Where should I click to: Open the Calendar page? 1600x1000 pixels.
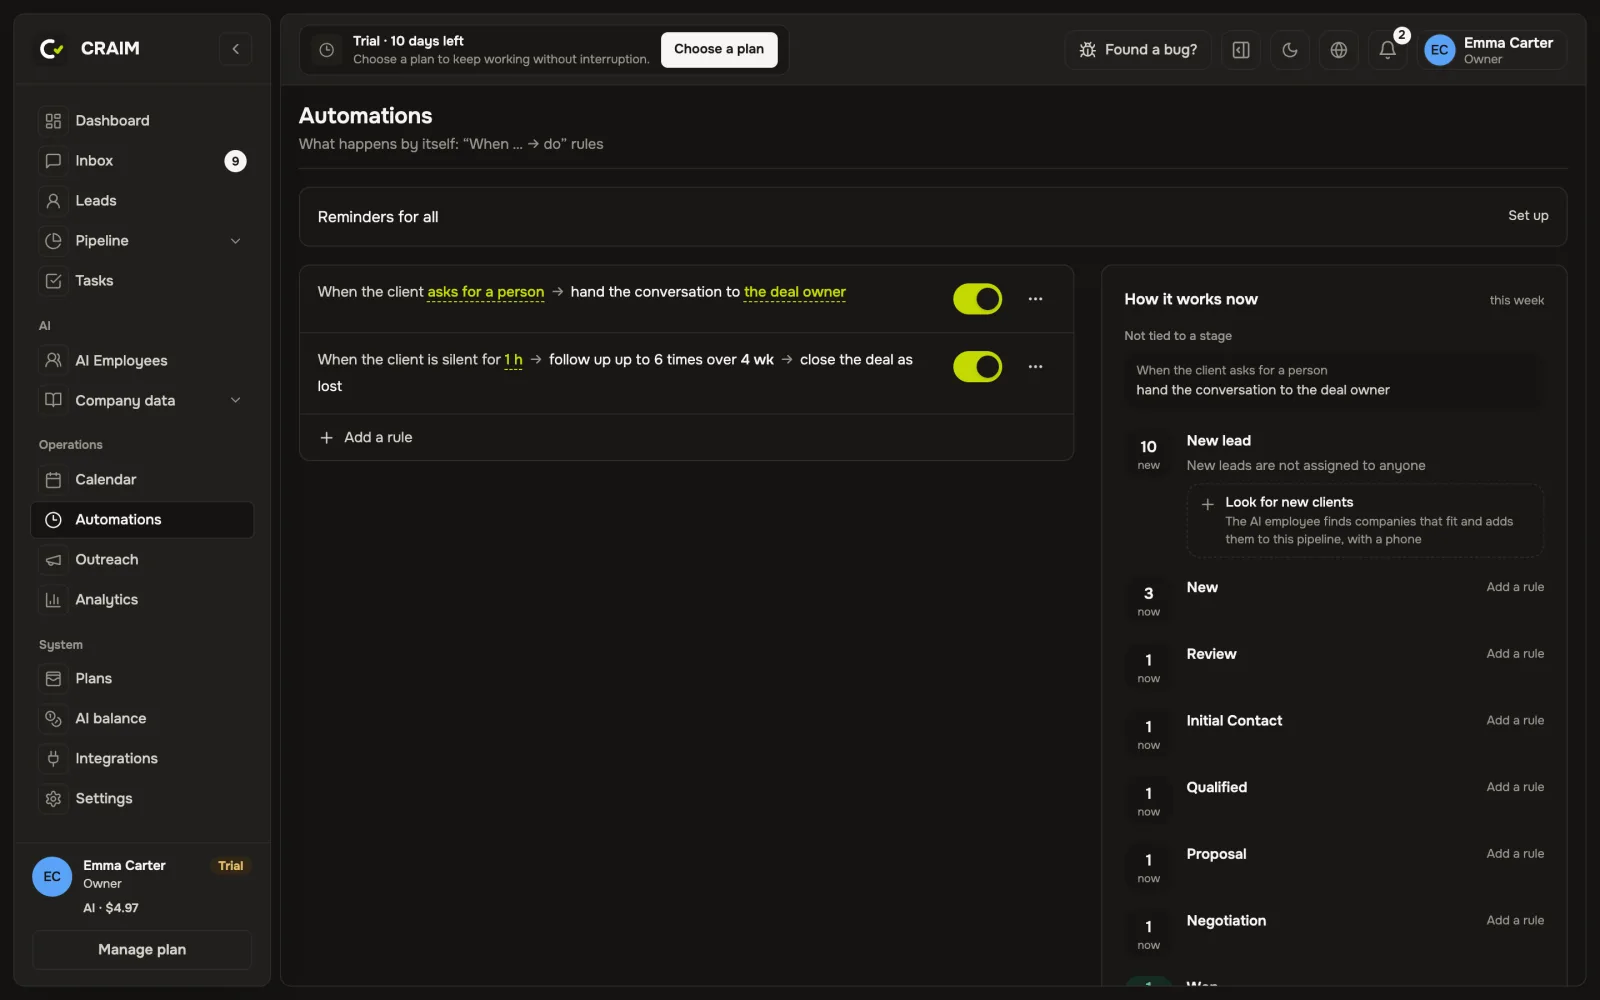(142, 480)
